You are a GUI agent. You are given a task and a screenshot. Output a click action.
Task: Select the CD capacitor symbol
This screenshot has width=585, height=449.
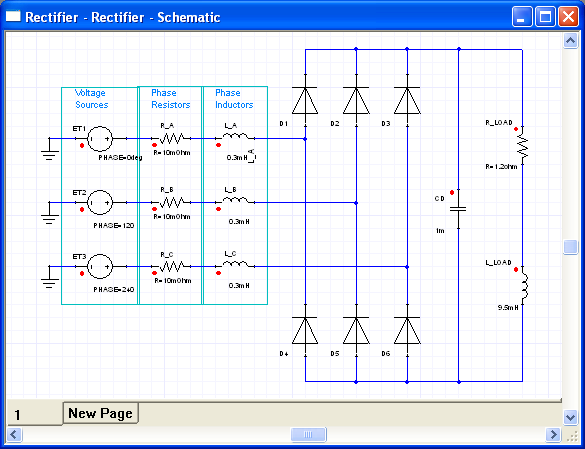(x=458, y=209)
